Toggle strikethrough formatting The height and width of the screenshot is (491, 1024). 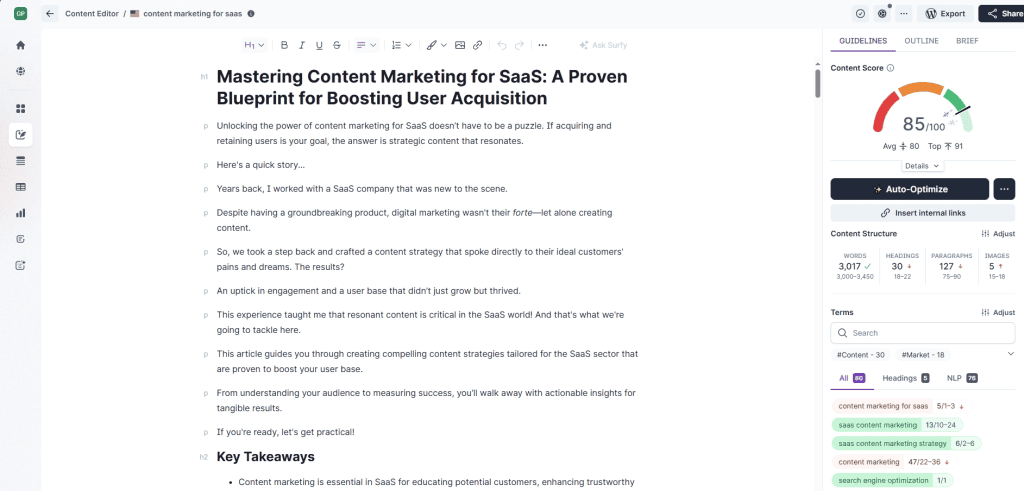337,45
